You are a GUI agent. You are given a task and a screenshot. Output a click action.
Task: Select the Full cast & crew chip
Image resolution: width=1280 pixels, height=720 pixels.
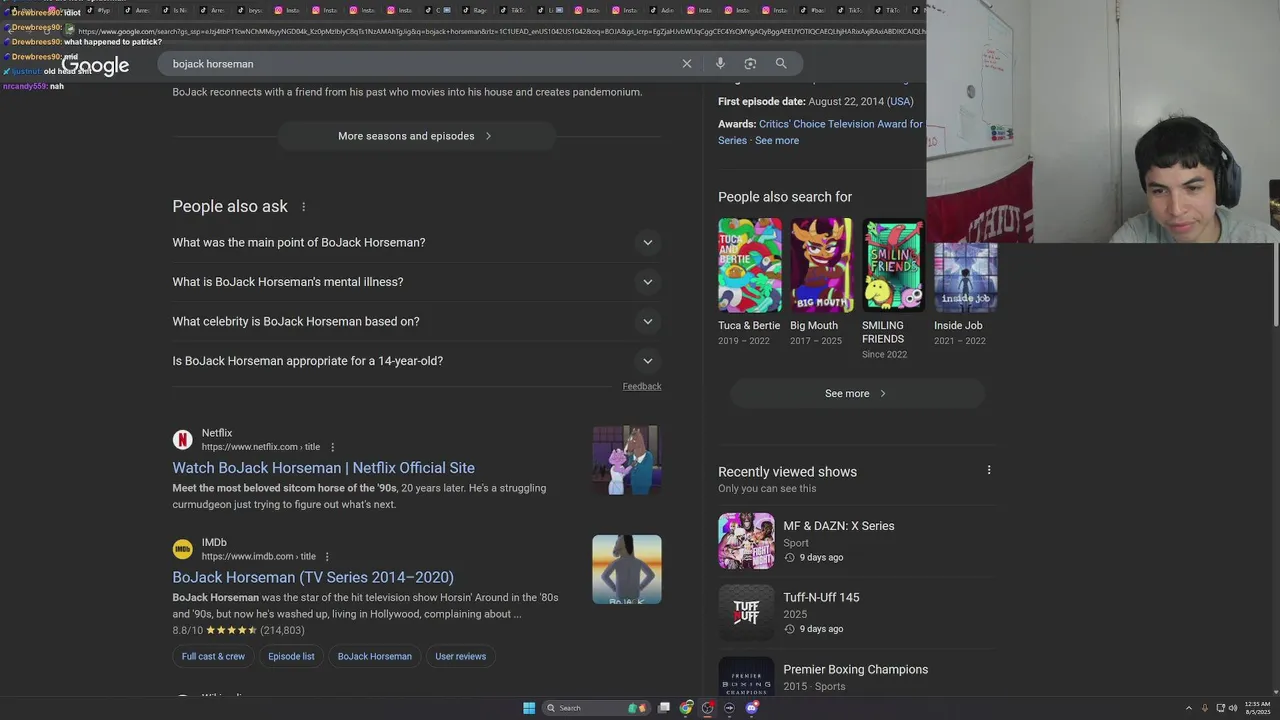(213, 657)
